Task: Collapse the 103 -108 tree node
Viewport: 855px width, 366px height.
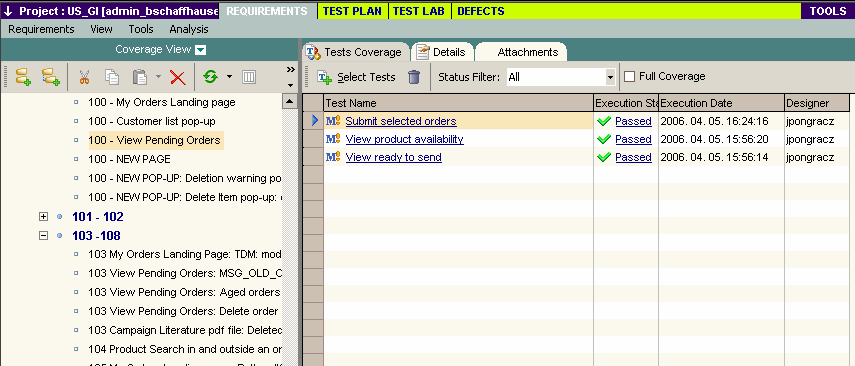Action: click(x=44, y=236)
